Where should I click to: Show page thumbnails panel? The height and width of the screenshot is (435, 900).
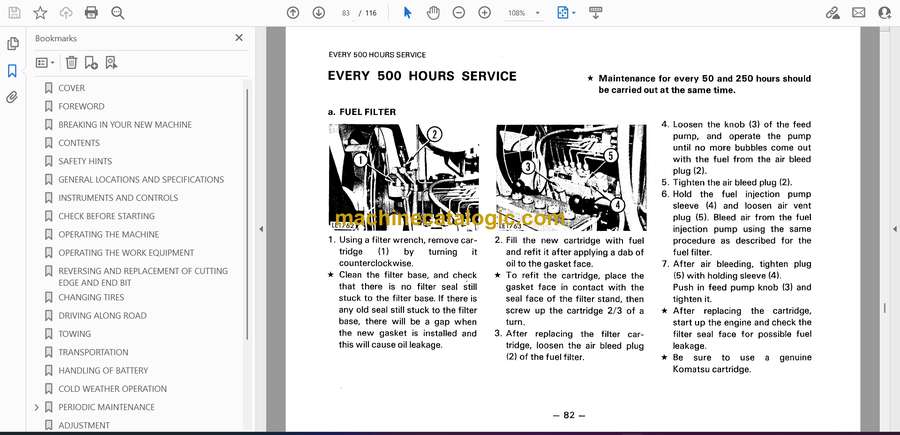(13, 44)
